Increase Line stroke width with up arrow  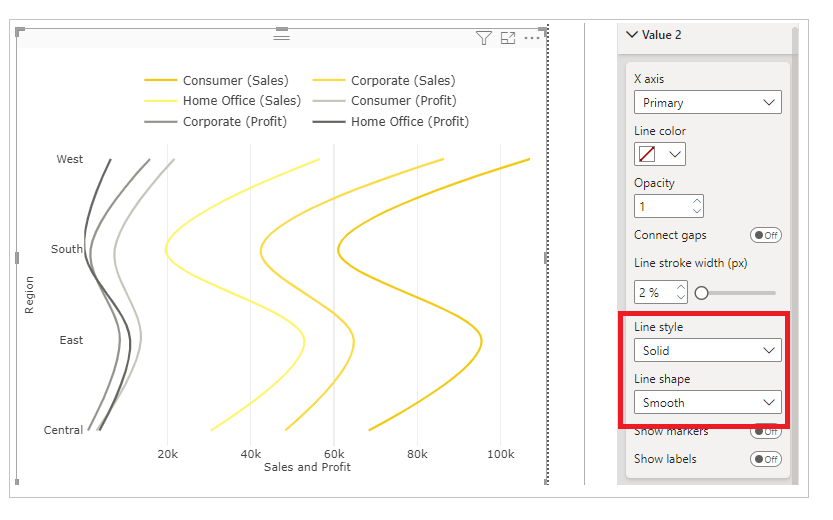coord(681,287)
